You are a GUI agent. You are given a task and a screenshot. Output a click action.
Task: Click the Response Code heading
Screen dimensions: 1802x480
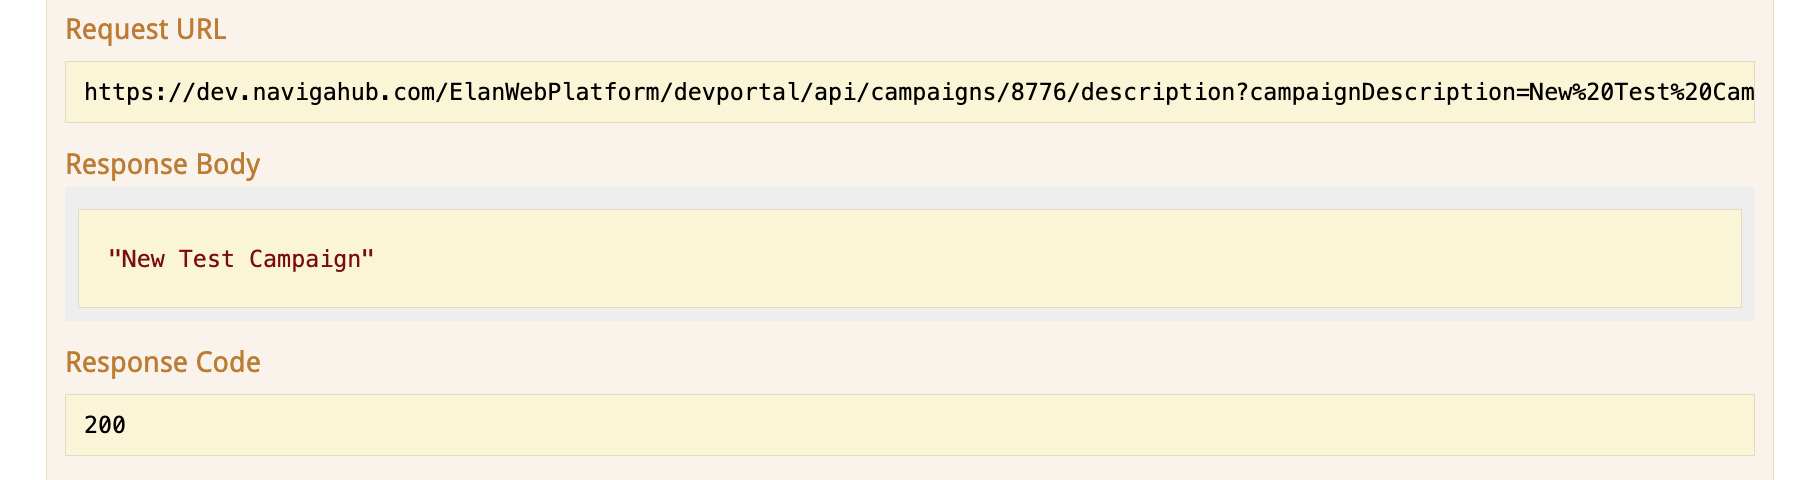(x=162, y=362)
